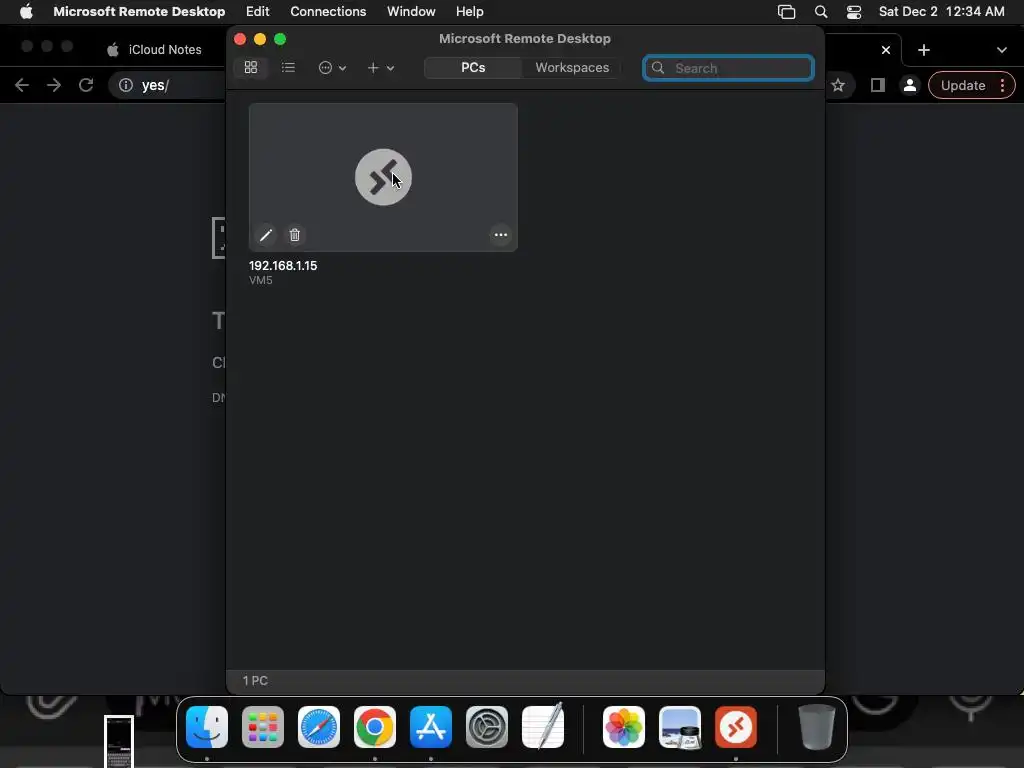Bookmark this page with the star icon
The height and width of the screenshot is (768, 1024).
[x=839, y=86]
